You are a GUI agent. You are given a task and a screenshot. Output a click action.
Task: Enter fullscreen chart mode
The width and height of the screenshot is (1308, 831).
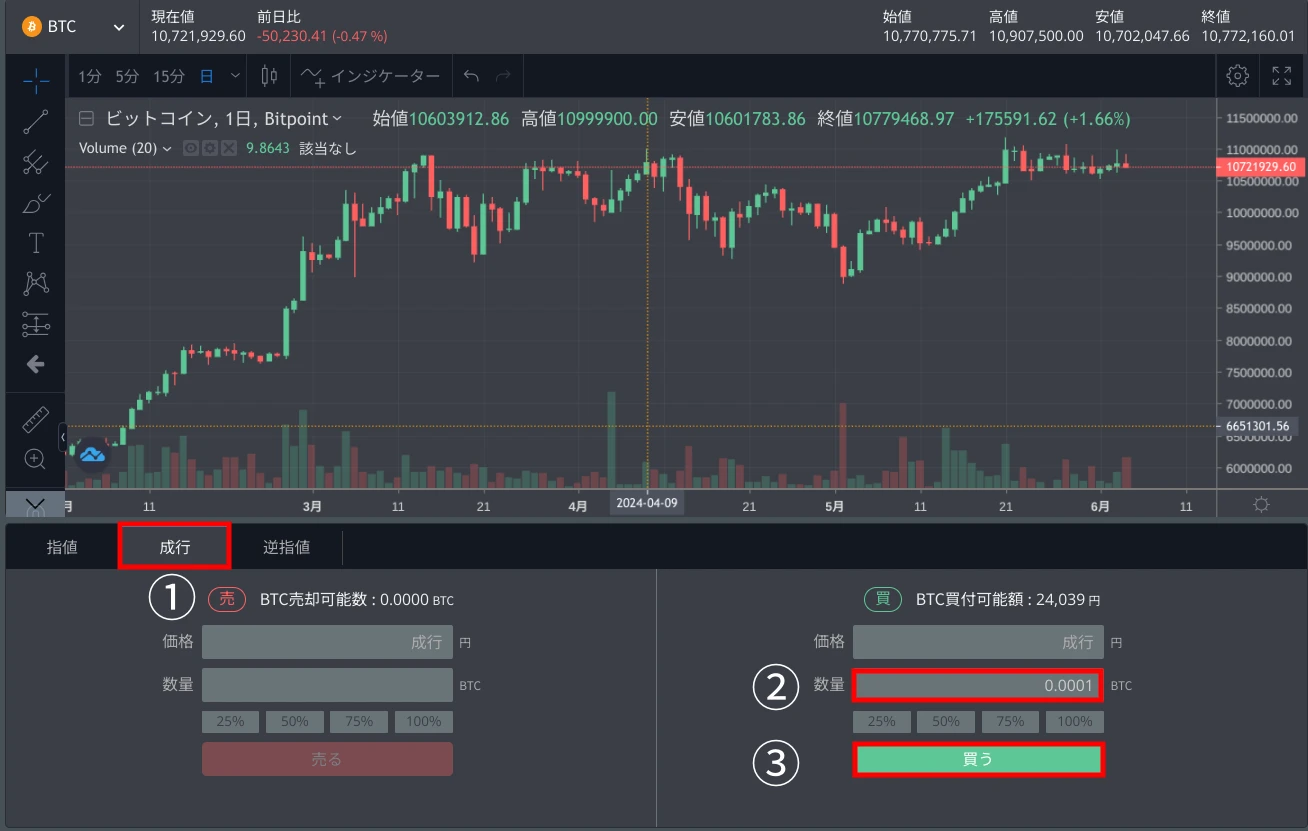(1281, 76)
